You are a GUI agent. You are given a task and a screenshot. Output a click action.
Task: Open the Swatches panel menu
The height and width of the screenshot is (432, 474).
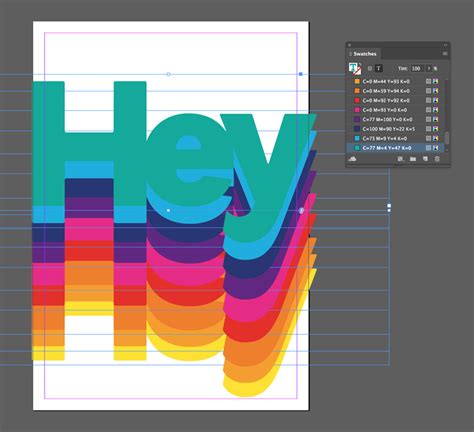point(445,53)
